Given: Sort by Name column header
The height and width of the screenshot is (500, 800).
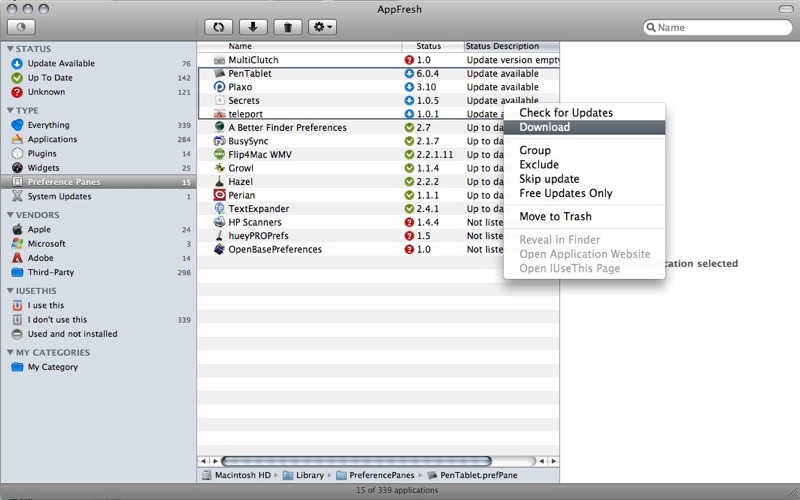Looking at the screenshot, I should 299,46.
